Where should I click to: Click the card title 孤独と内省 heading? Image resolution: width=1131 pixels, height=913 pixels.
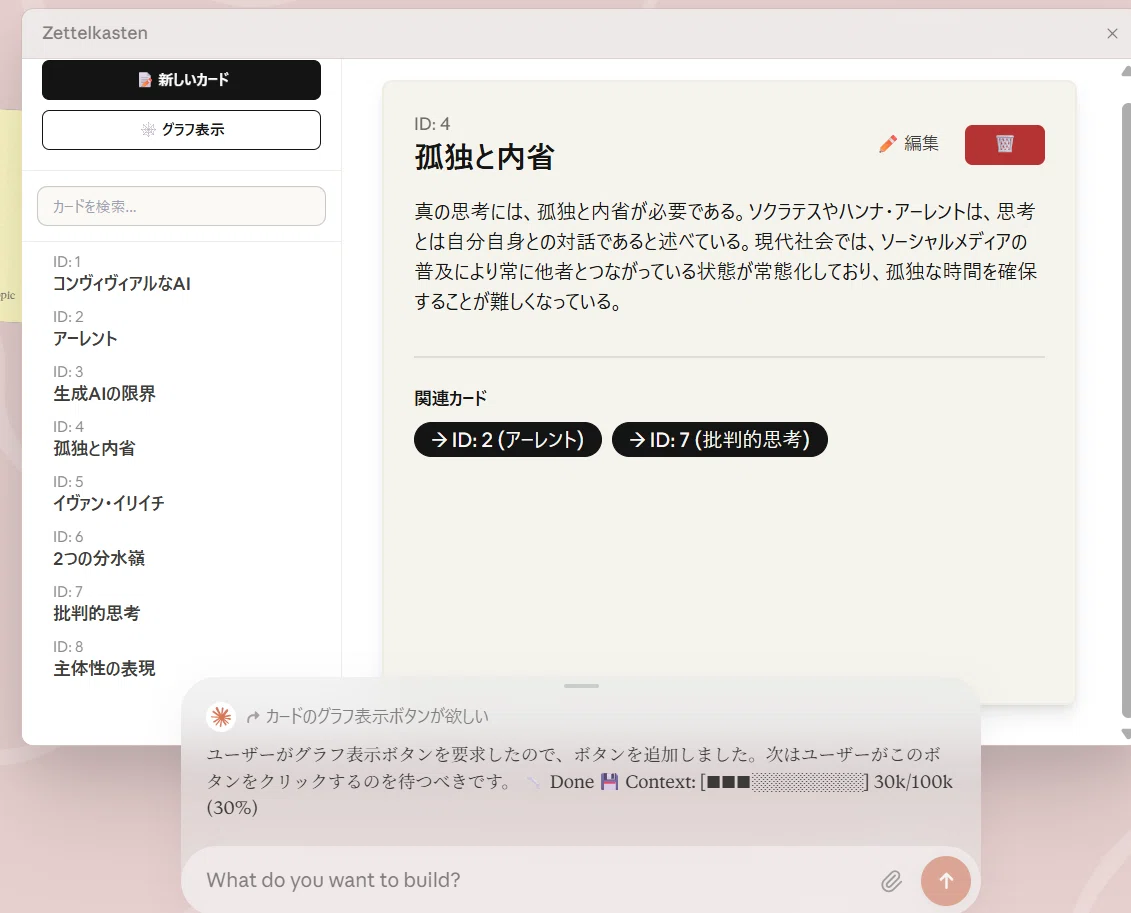[484, 156]
